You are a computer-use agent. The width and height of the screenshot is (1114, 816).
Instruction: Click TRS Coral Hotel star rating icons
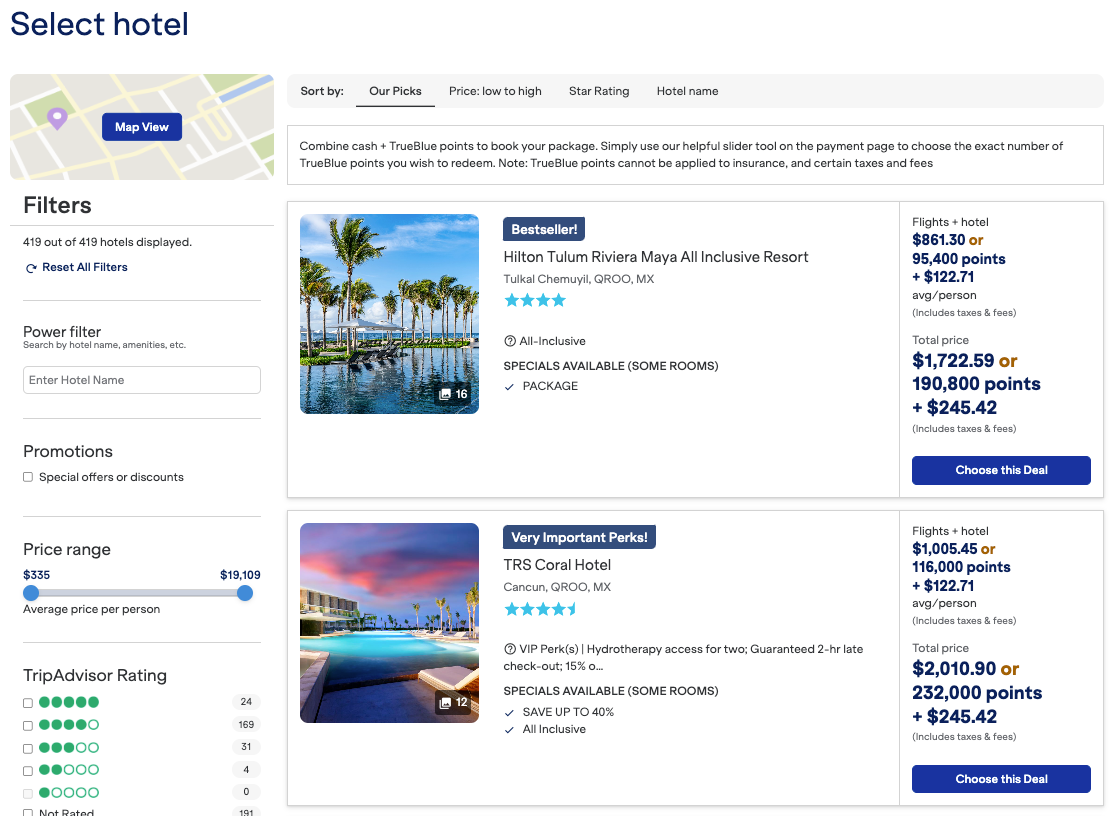point(540,609)
